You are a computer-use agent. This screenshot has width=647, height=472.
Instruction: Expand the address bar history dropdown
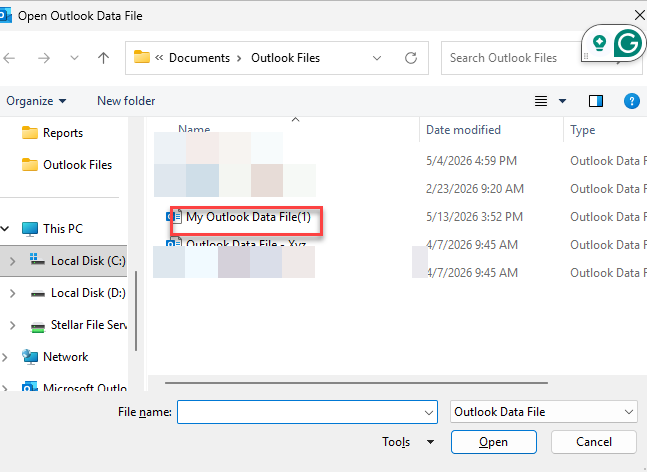(x=377, y=58)
